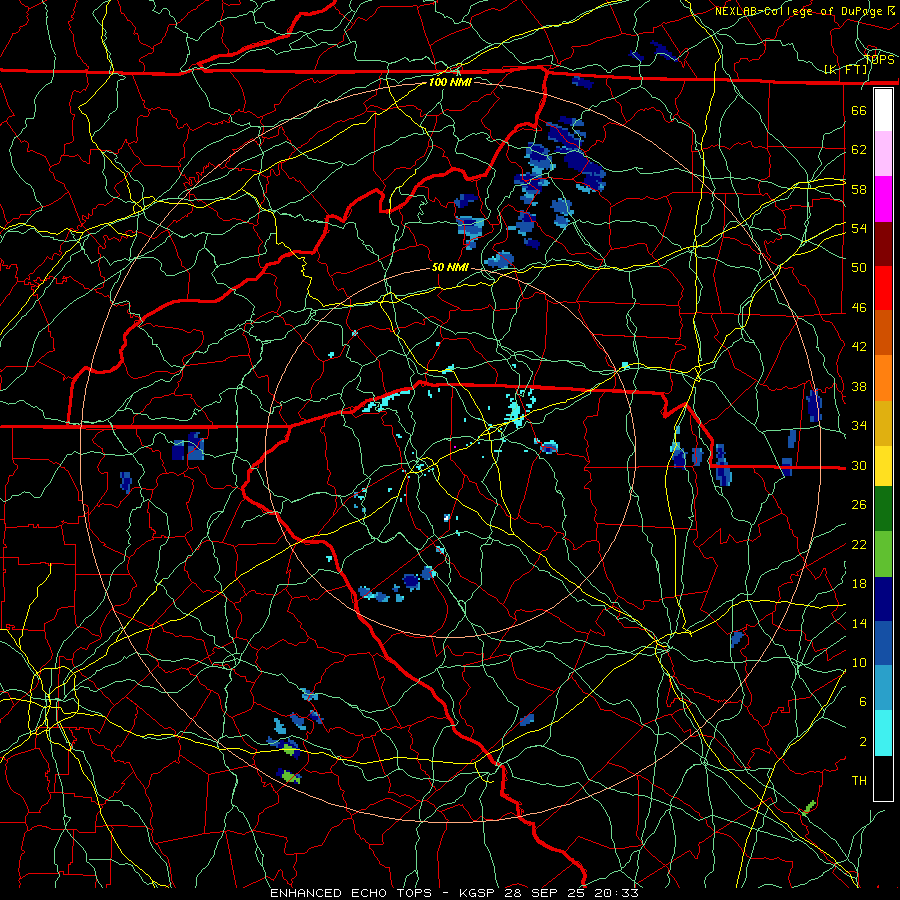The image size is (900, 900).
Task: Click the magenta legend swatch
Action: coord(883,199)
